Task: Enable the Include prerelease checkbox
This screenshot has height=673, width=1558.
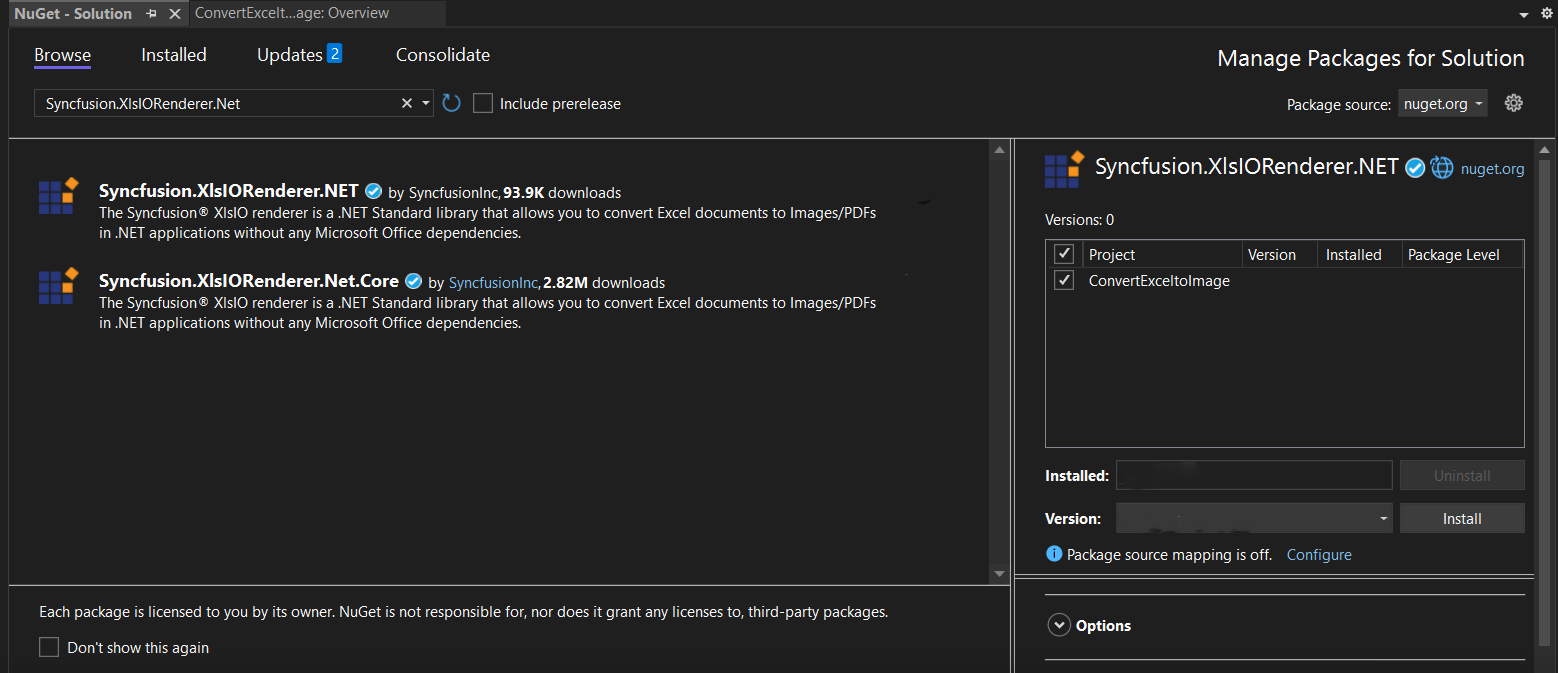Action: pos(483,102)
